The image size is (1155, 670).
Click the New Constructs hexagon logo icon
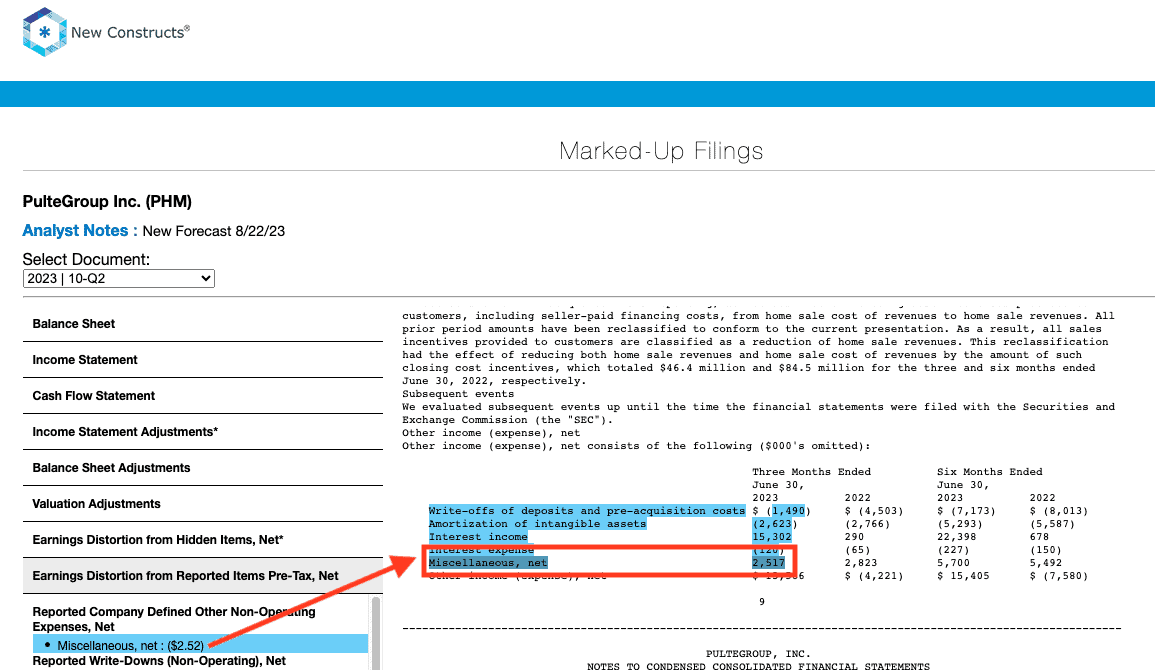[44, 32]
